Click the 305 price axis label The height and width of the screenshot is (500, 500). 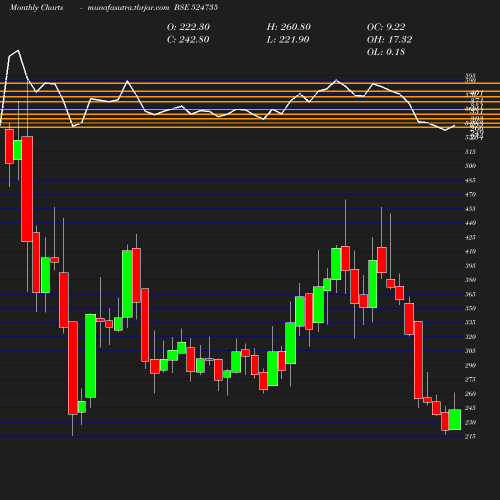(x=470, y=351)
